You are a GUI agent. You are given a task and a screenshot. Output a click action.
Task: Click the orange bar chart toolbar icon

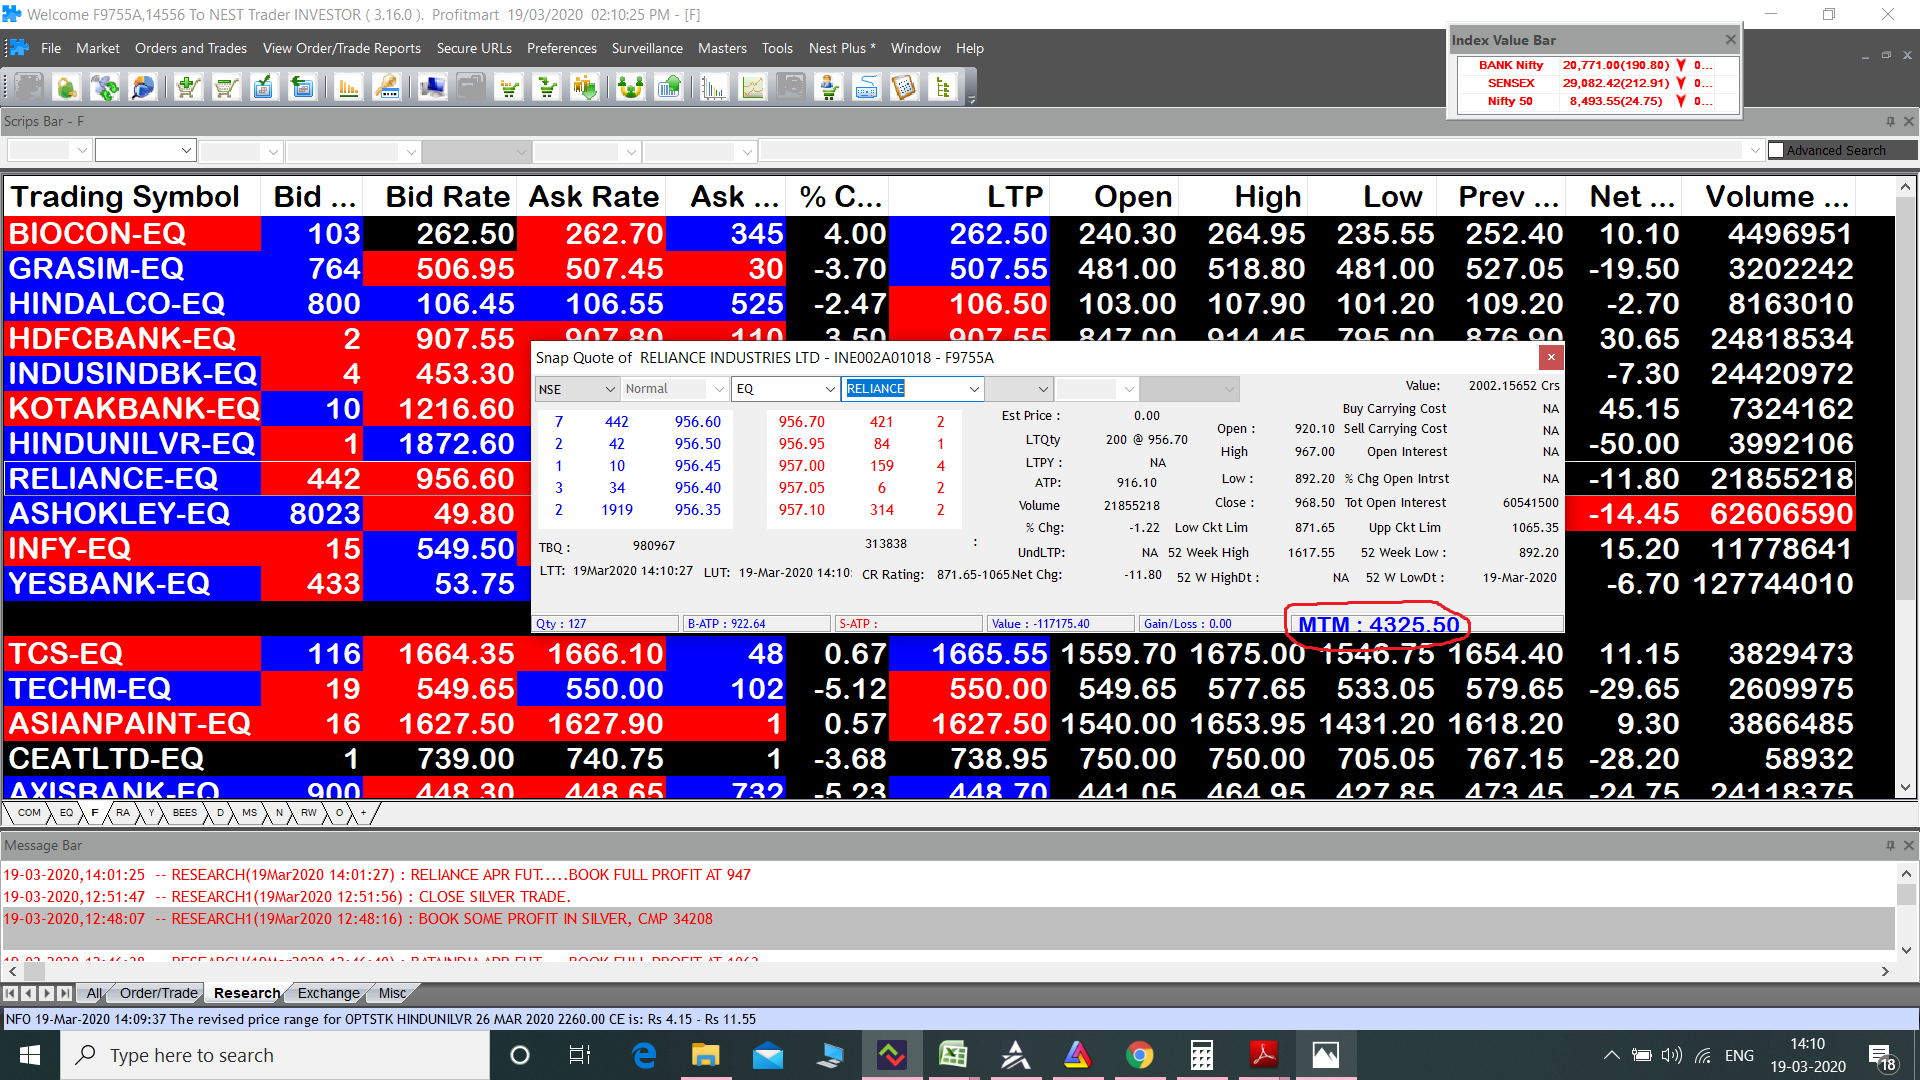point(349,88)
